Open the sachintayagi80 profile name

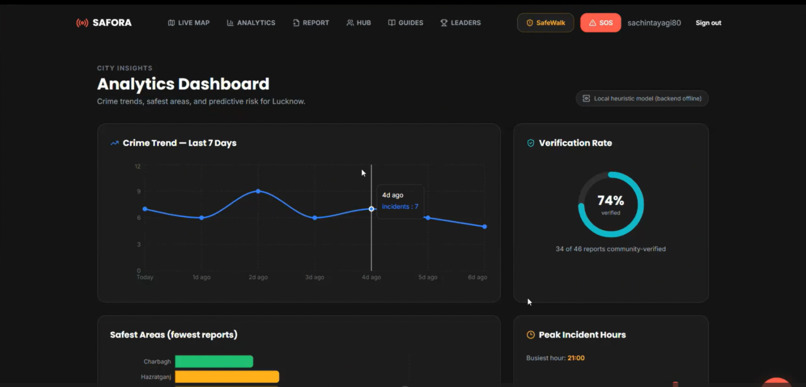tap(654, 23)
